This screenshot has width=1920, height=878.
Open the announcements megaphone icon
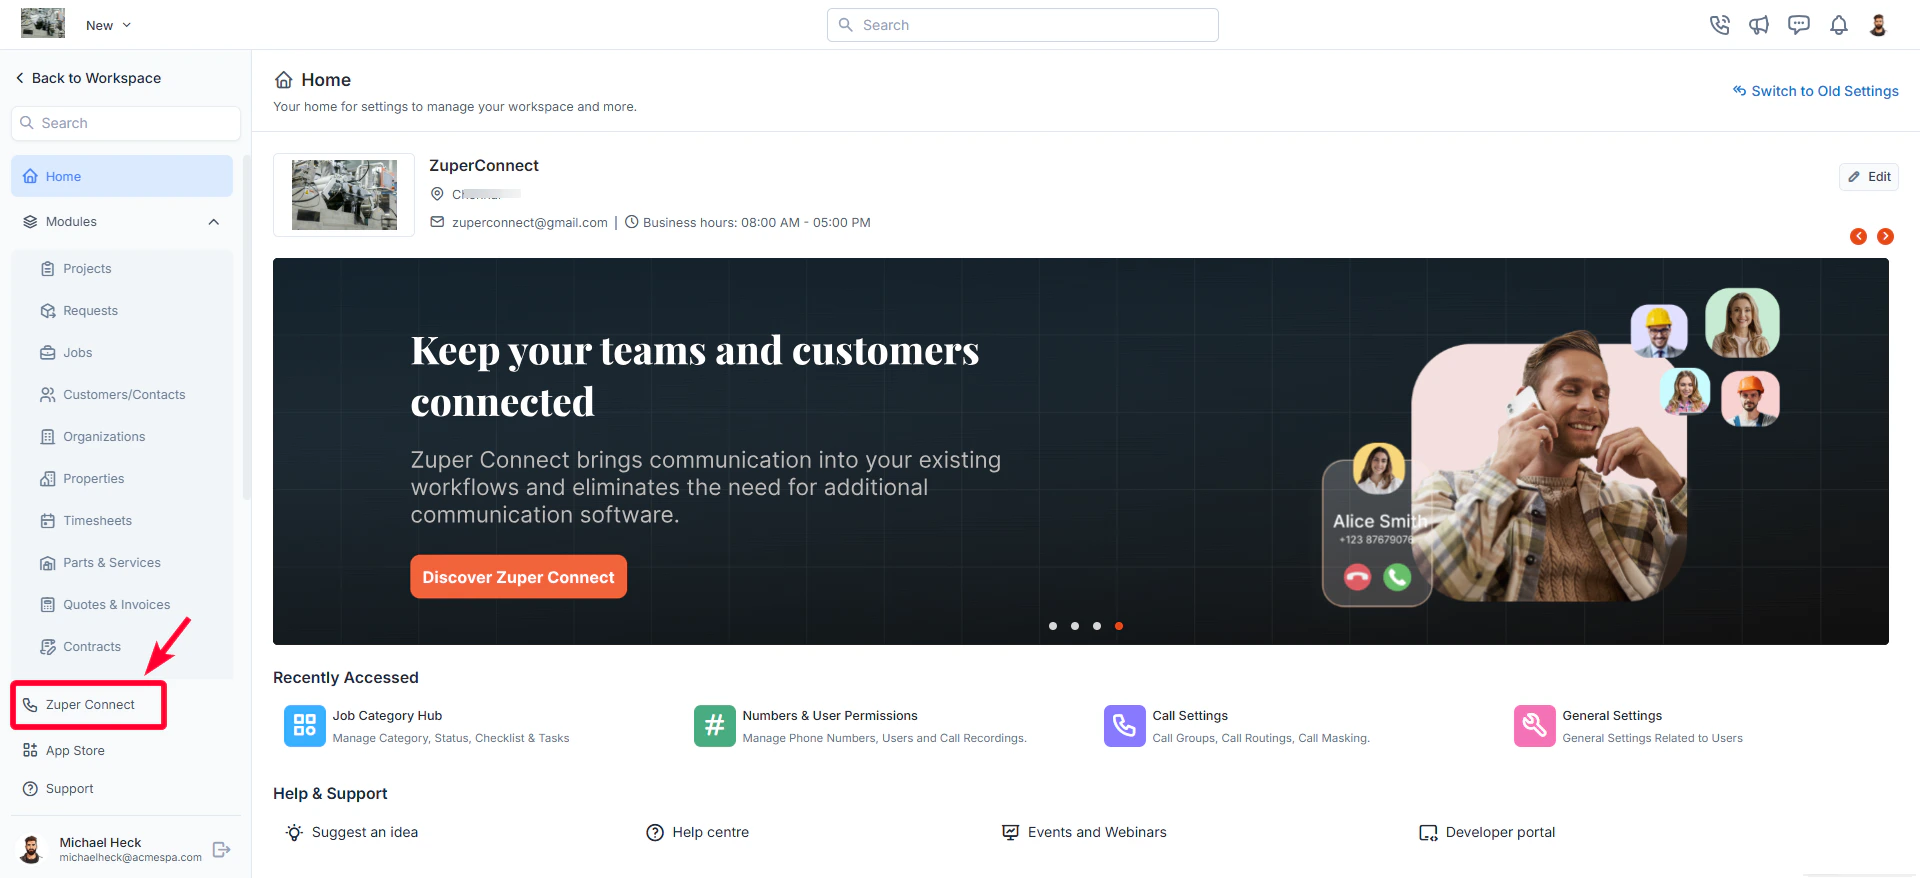tap(1759, 25)
